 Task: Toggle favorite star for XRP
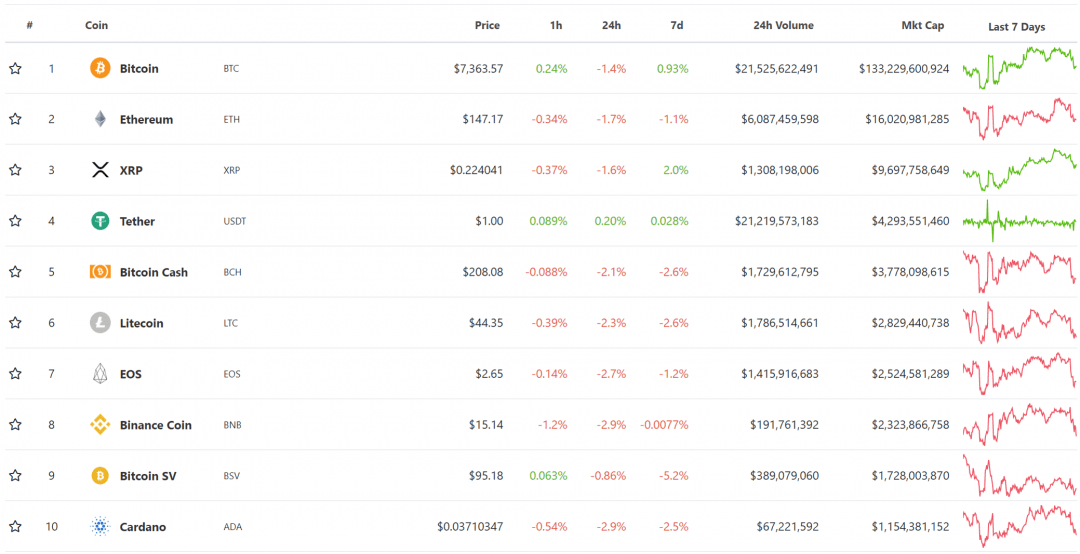tap(15, 170)
